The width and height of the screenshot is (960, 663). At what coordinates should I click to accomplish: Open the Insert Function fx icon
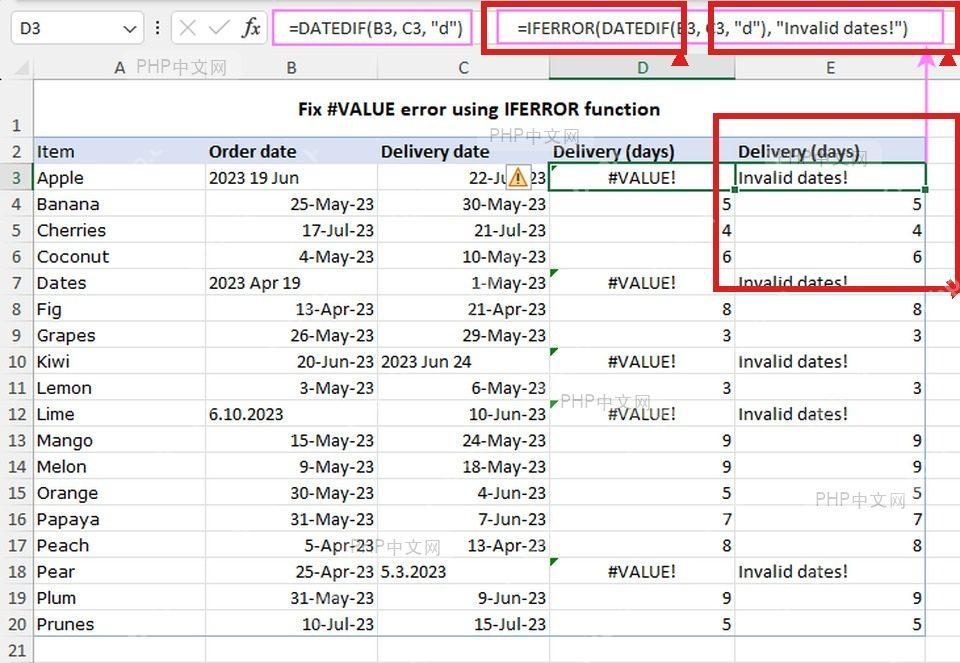251,28
